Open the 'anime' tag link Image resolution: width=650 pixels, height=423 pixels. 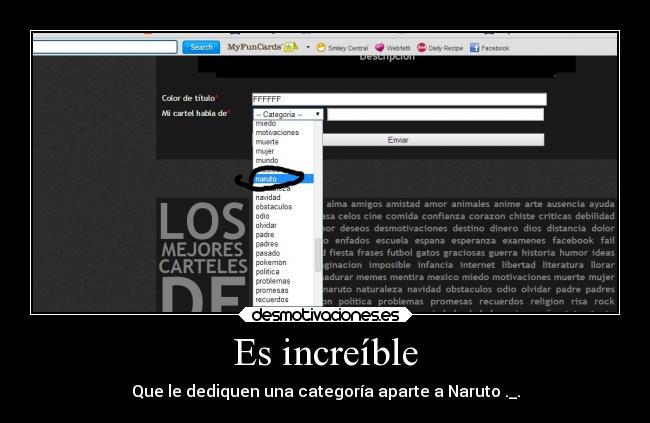point(507,204)
